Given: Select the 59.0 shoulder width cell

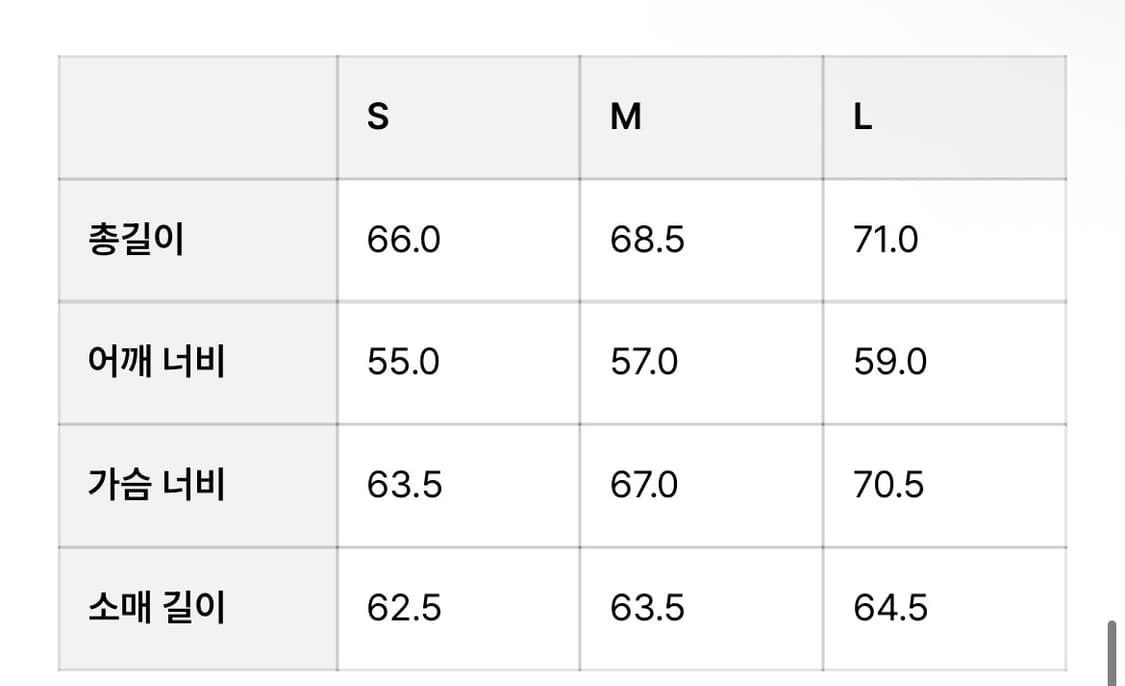Looking at the screenshot, I should (890, 362).
